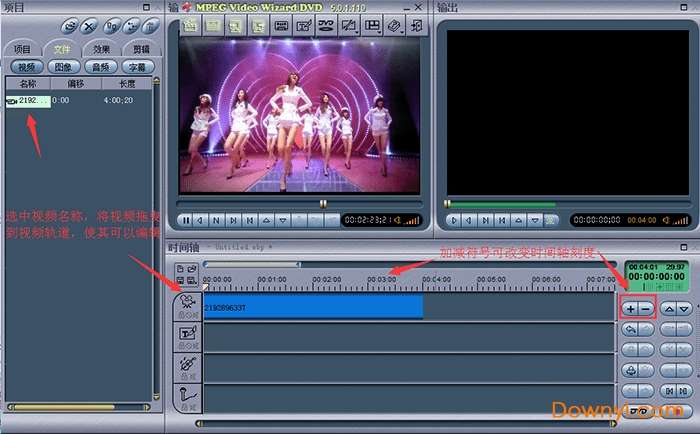Switch to the 效果 (effects) tab
The height and width of the screenshot is (434, 700).
tap(101, 48)
